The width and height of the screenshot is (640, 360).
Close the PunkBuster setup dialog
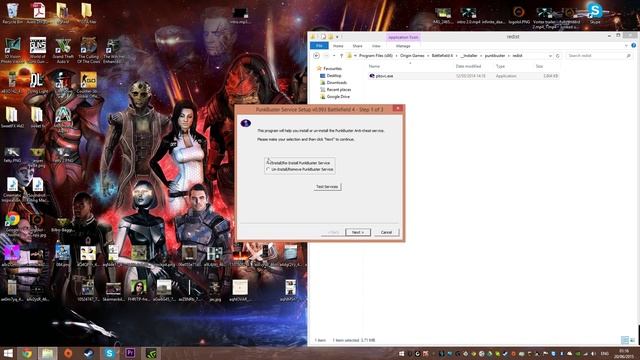[398, 108]
